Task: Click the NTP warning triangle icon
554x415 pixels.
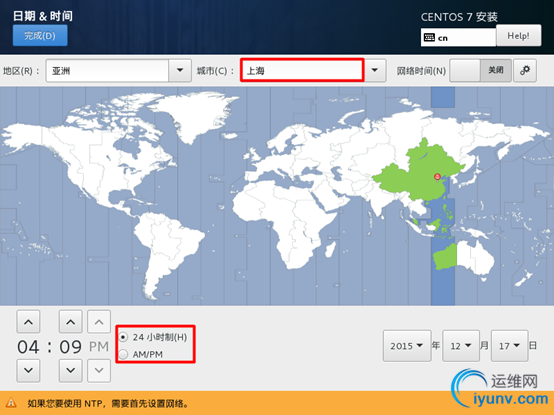Action: click(11, 403)
